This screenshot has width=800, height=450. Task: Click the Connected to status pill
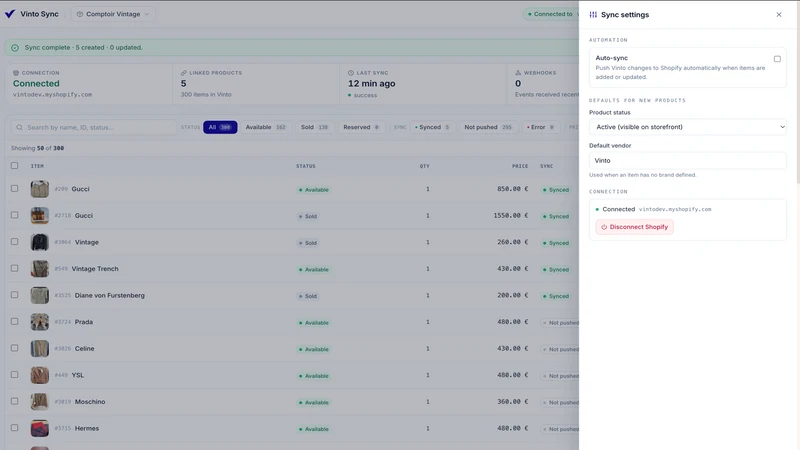pyautogui.click(x=552, y=14)
